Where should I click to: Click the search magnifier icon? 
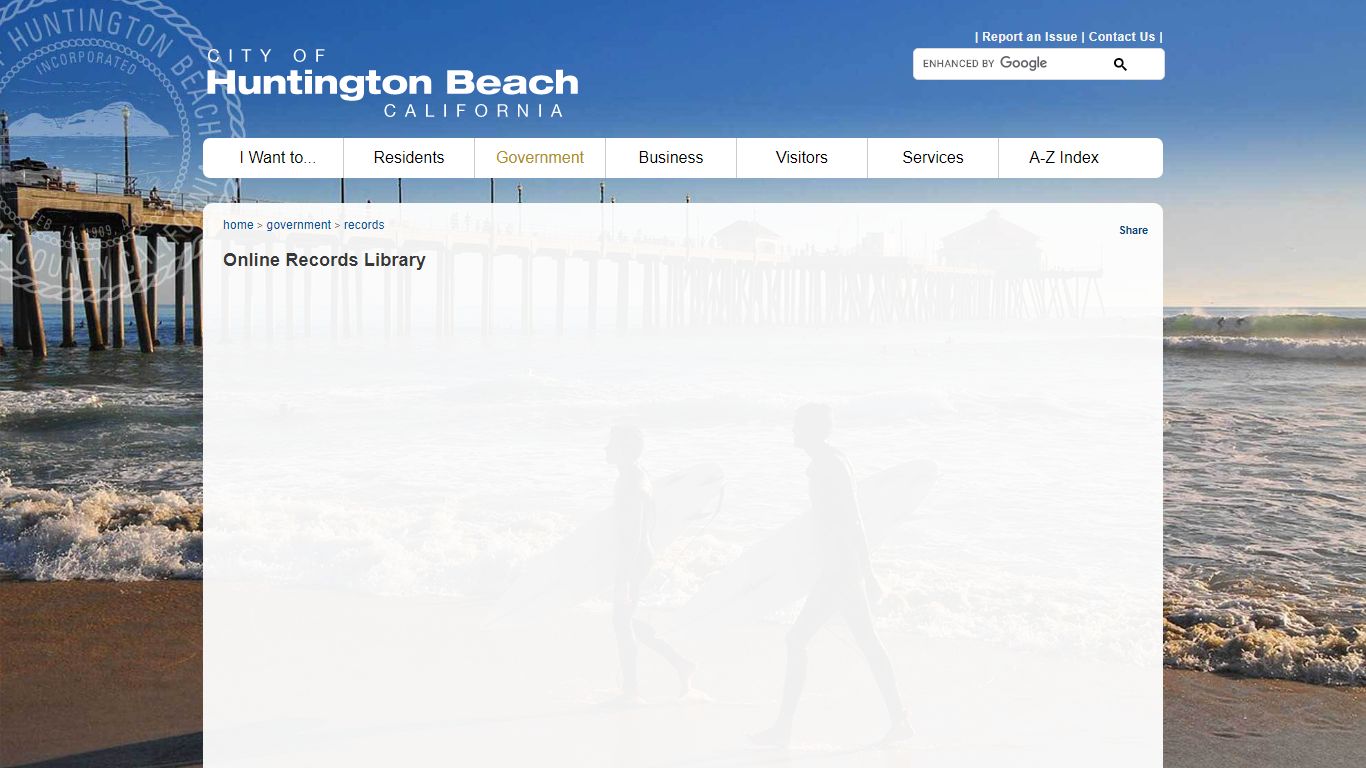coord(1120,64)
